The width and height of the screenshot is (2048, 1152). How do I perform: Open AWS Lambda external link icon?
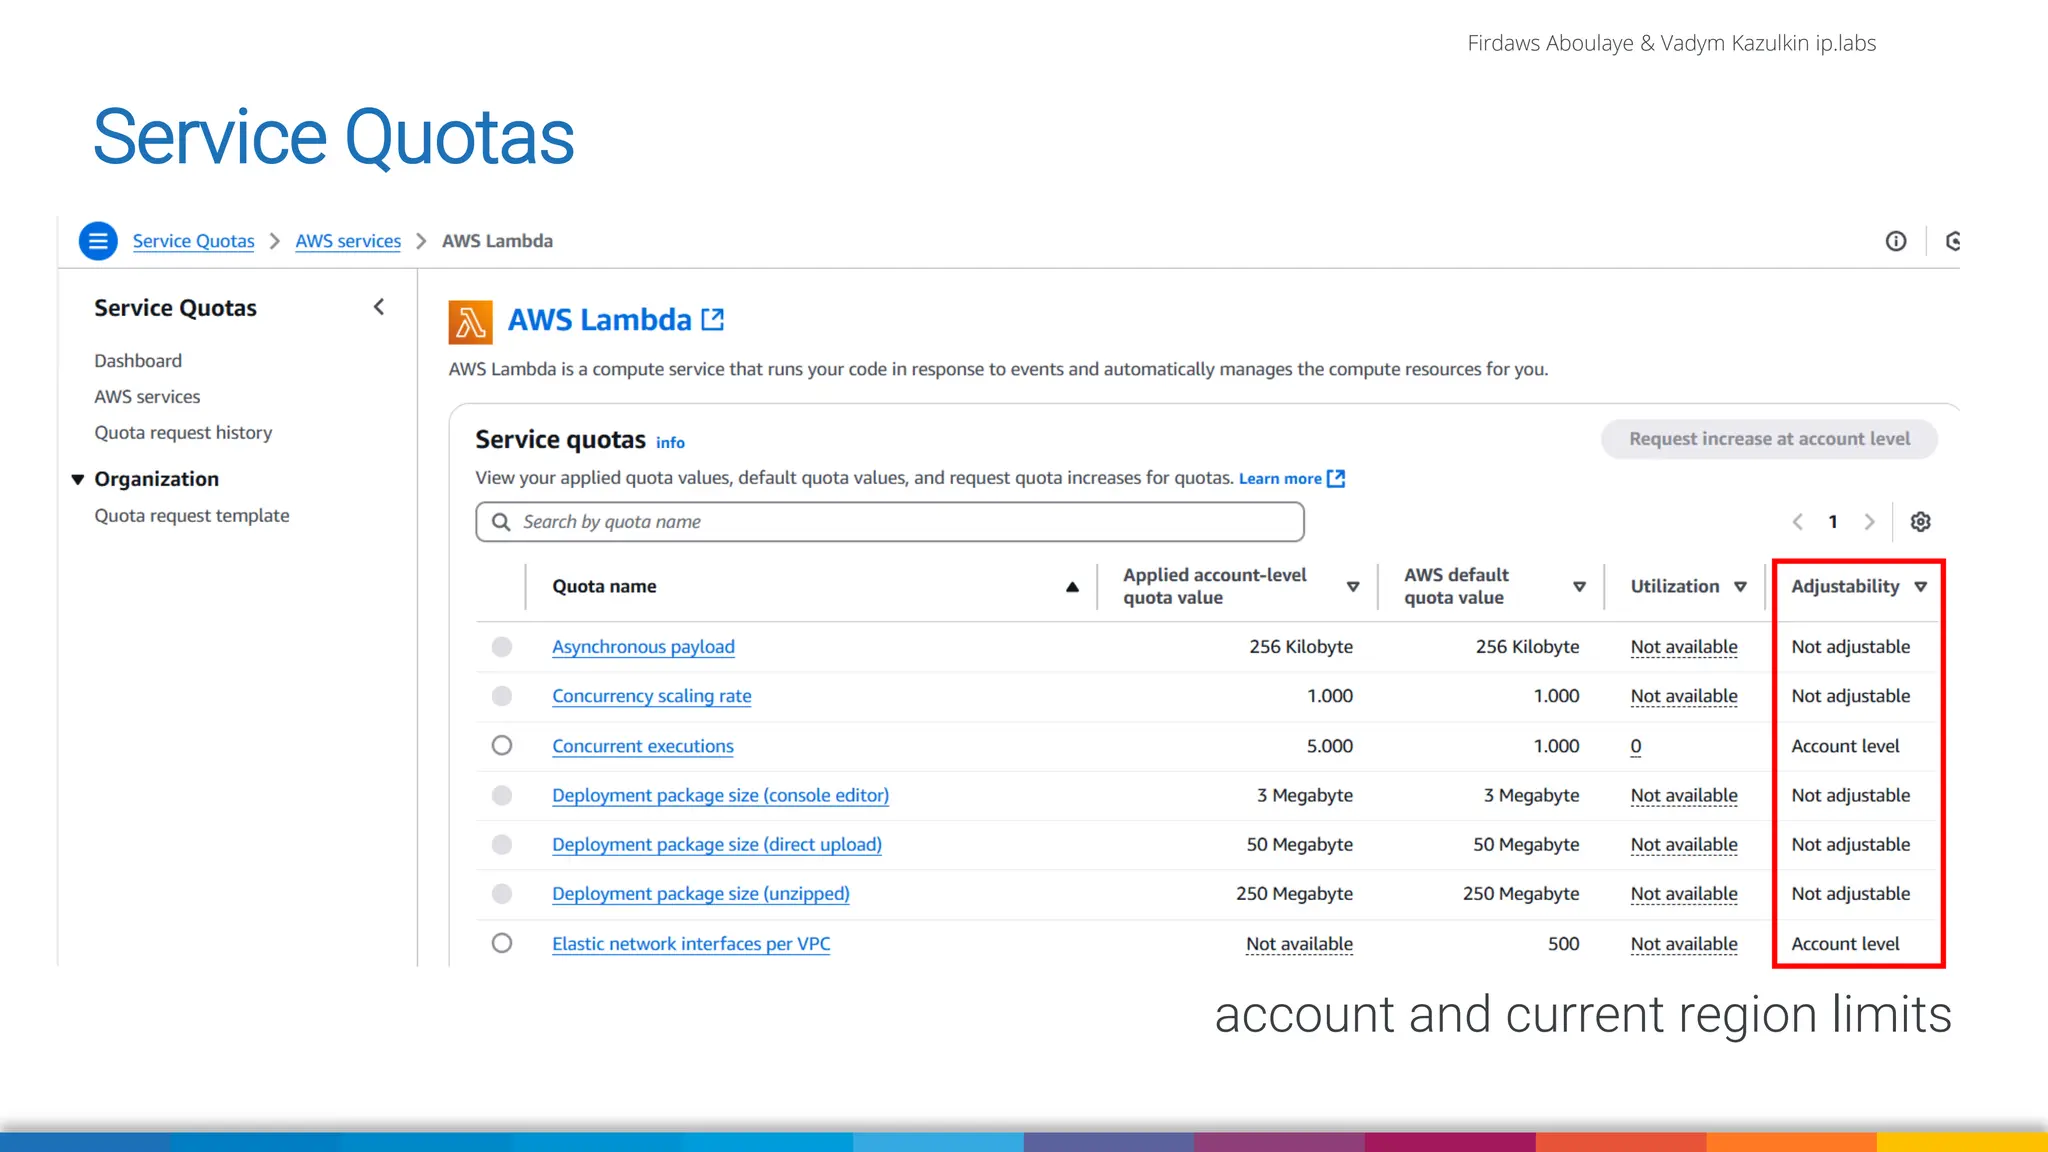(713, 320)
